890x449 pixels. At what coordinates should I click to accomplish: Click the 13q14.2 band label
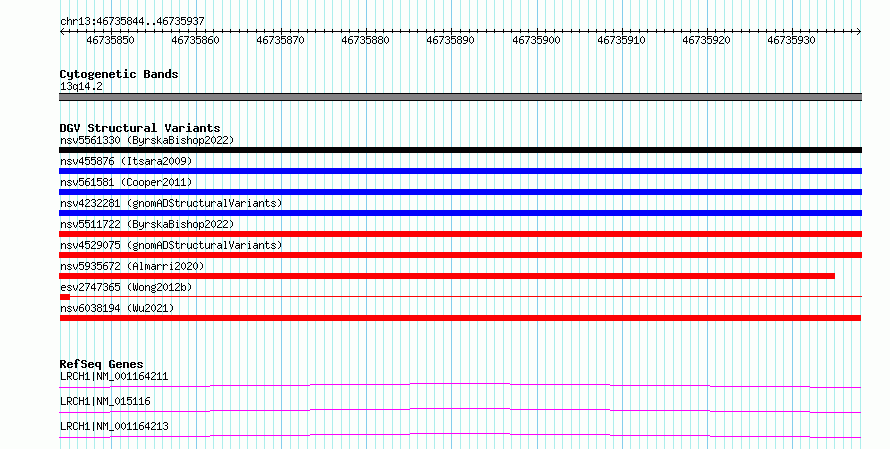(x=81, y=87)
